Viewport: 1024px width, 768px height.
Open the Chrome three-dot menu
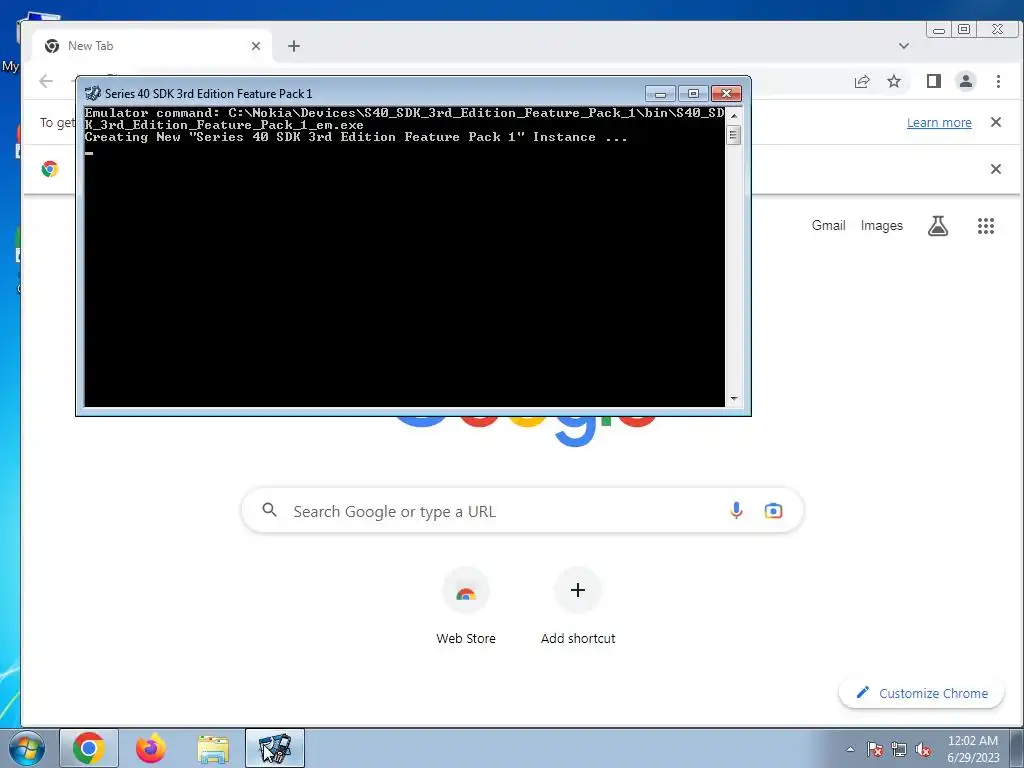coord(998,81)
